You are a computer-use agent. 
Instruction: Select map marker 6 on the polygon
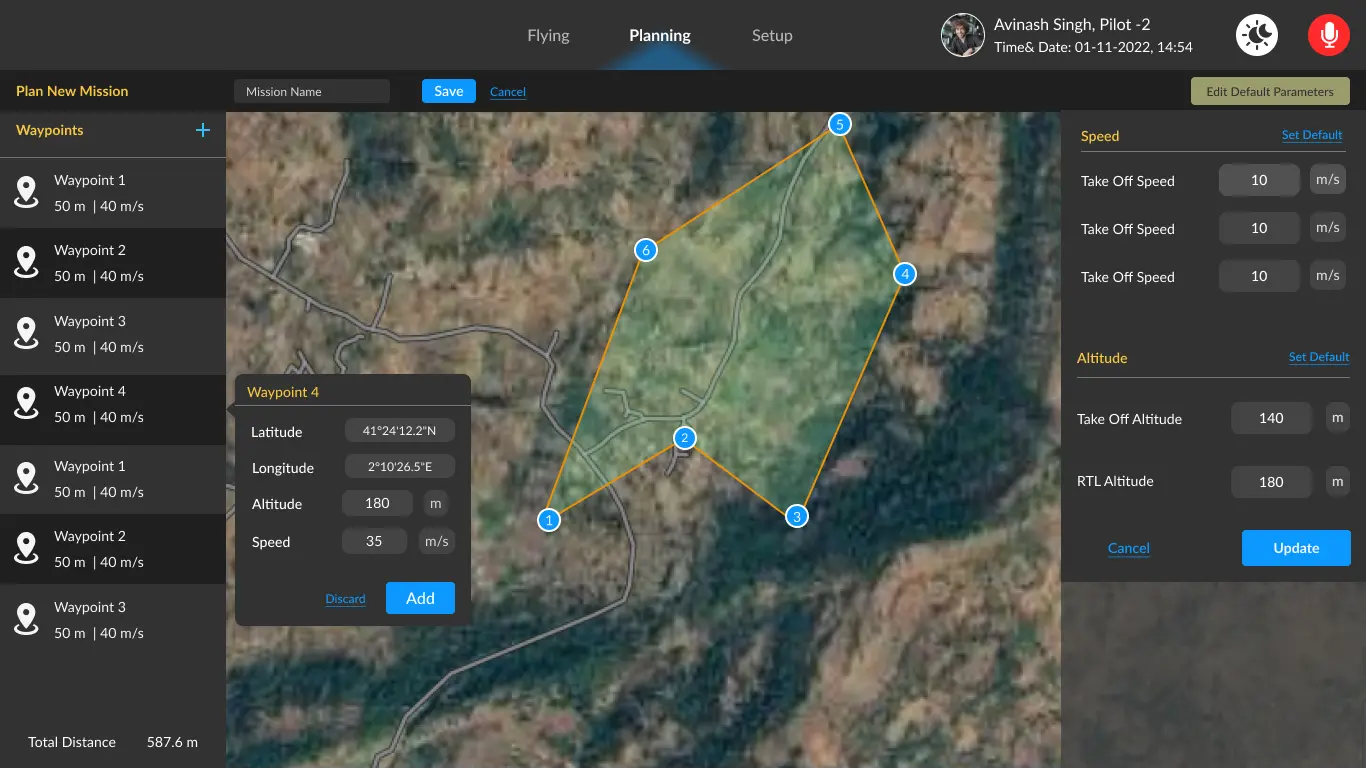coord(646,250)
